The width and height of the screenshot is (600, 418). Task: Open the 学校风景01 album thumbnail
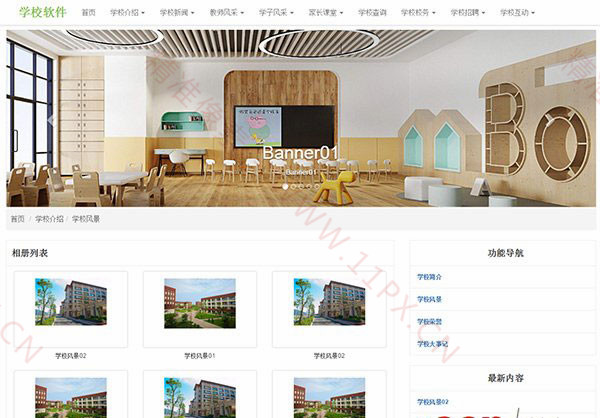click(x=200, y=303)
